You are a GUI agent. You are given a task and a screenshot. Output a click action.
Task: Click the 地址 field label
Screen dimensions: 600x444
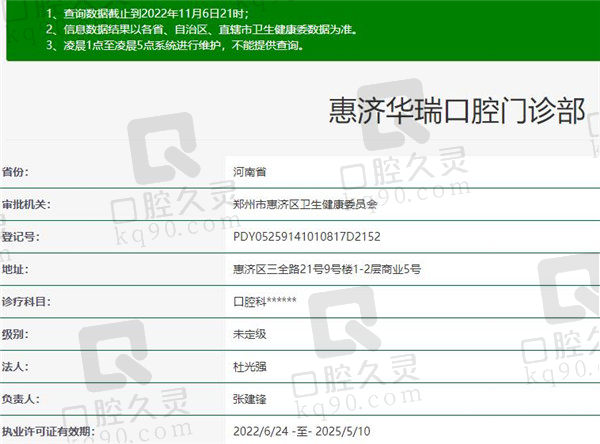point(15,269)
